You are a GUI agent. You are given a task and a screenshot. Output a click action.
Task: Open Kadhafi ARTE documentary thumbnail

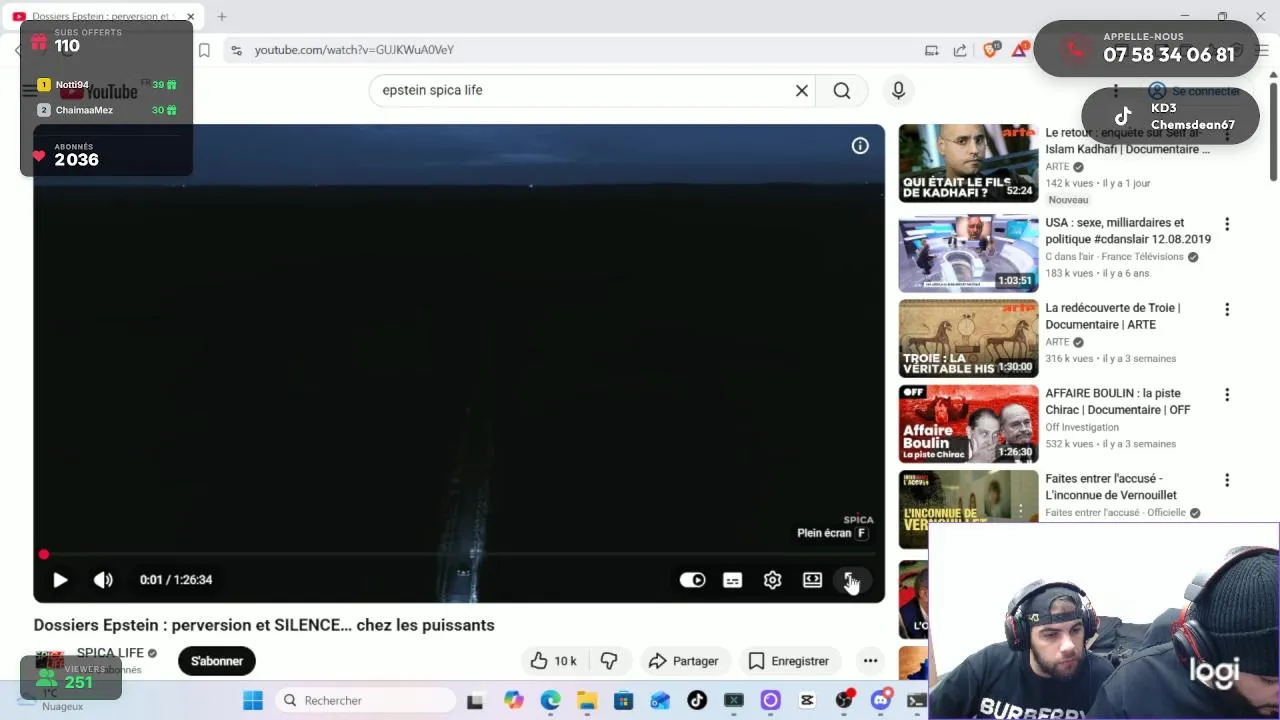[x=968, y=163]
